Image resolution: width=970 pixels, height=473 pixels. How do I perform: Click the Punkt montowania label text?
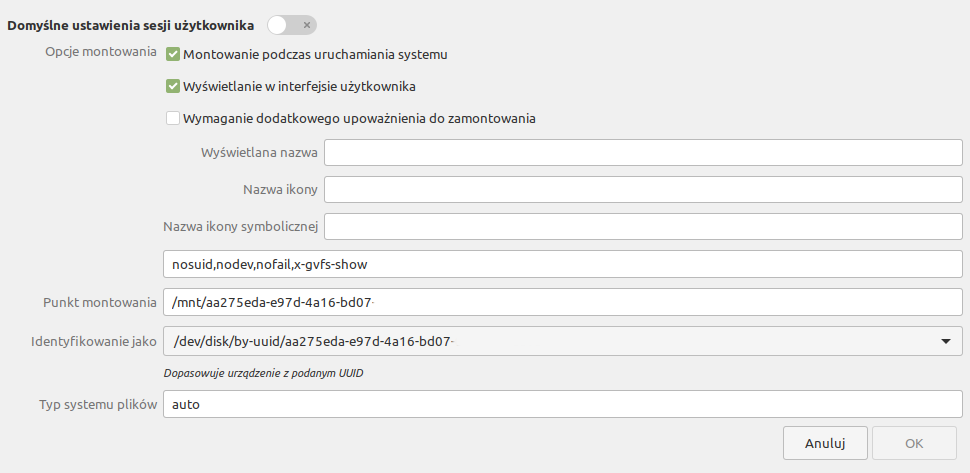click(x=100, y=302)
